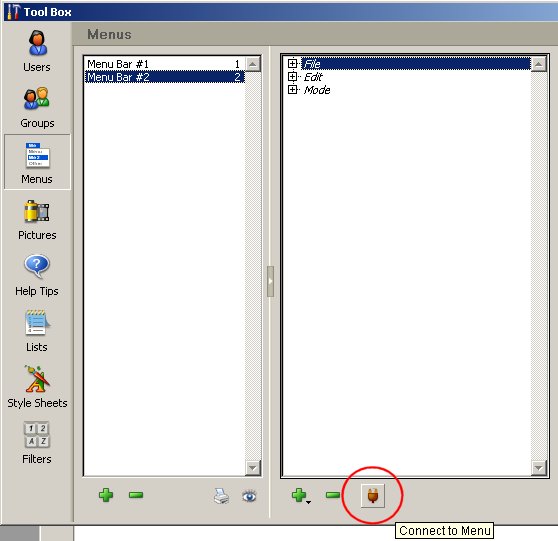Open the Style Sheets section icon
This screenshot has height=541, width=558.
[37, 379]
